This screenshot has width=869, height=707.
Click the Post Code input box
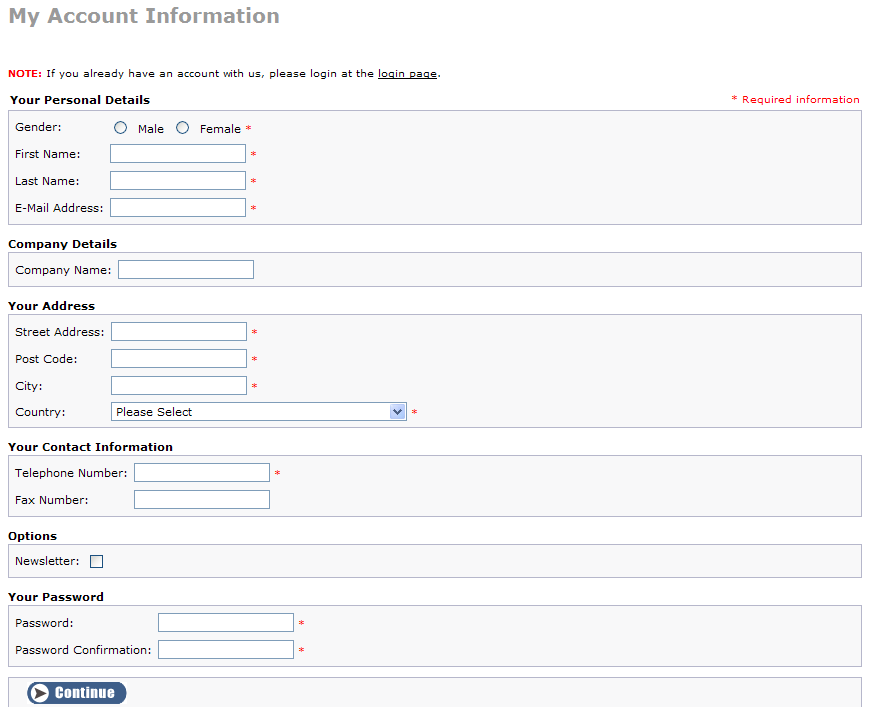pos(179,358)
